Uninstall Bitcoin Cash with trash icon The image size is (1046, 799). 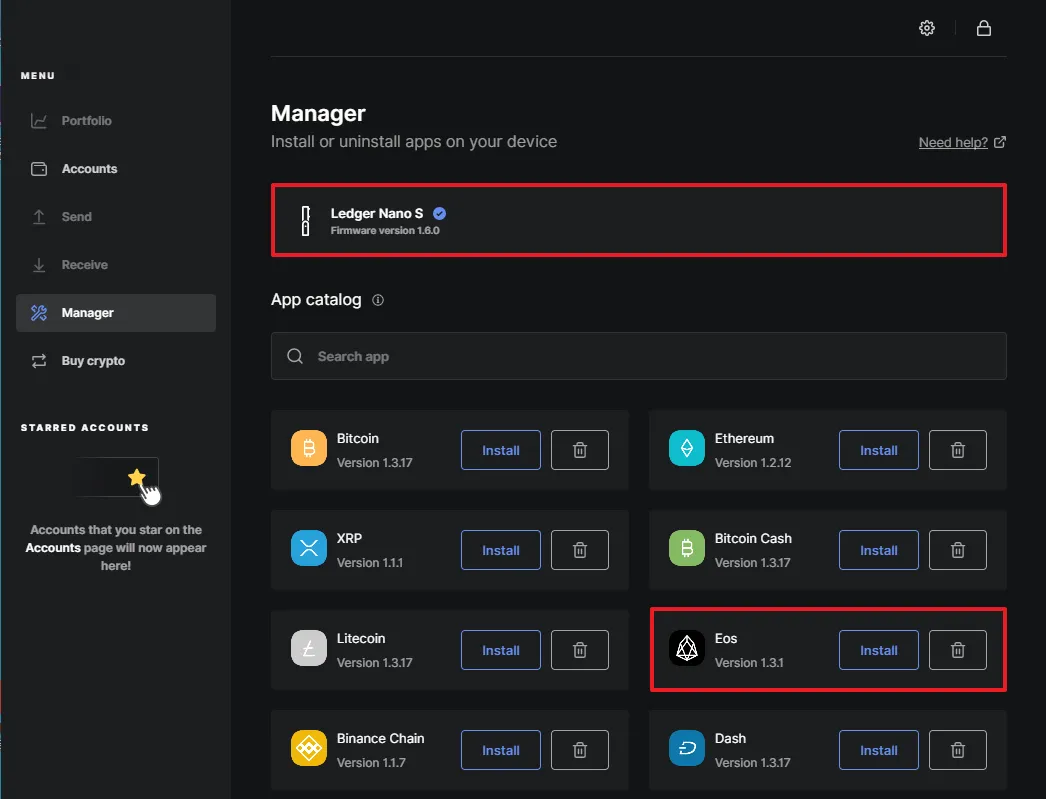pos(957,550)
